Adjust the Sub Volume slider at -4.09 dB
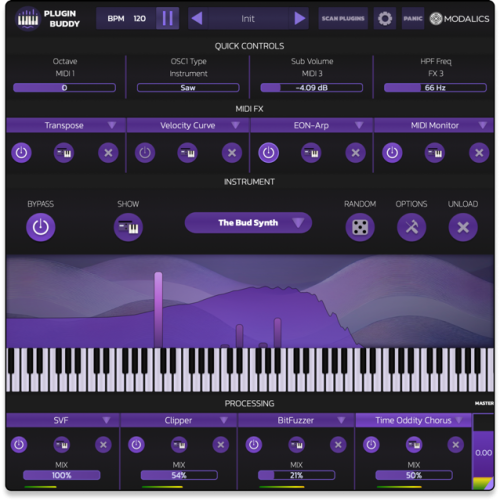Viewport: 500px width, 501px height. coord(312,88)
